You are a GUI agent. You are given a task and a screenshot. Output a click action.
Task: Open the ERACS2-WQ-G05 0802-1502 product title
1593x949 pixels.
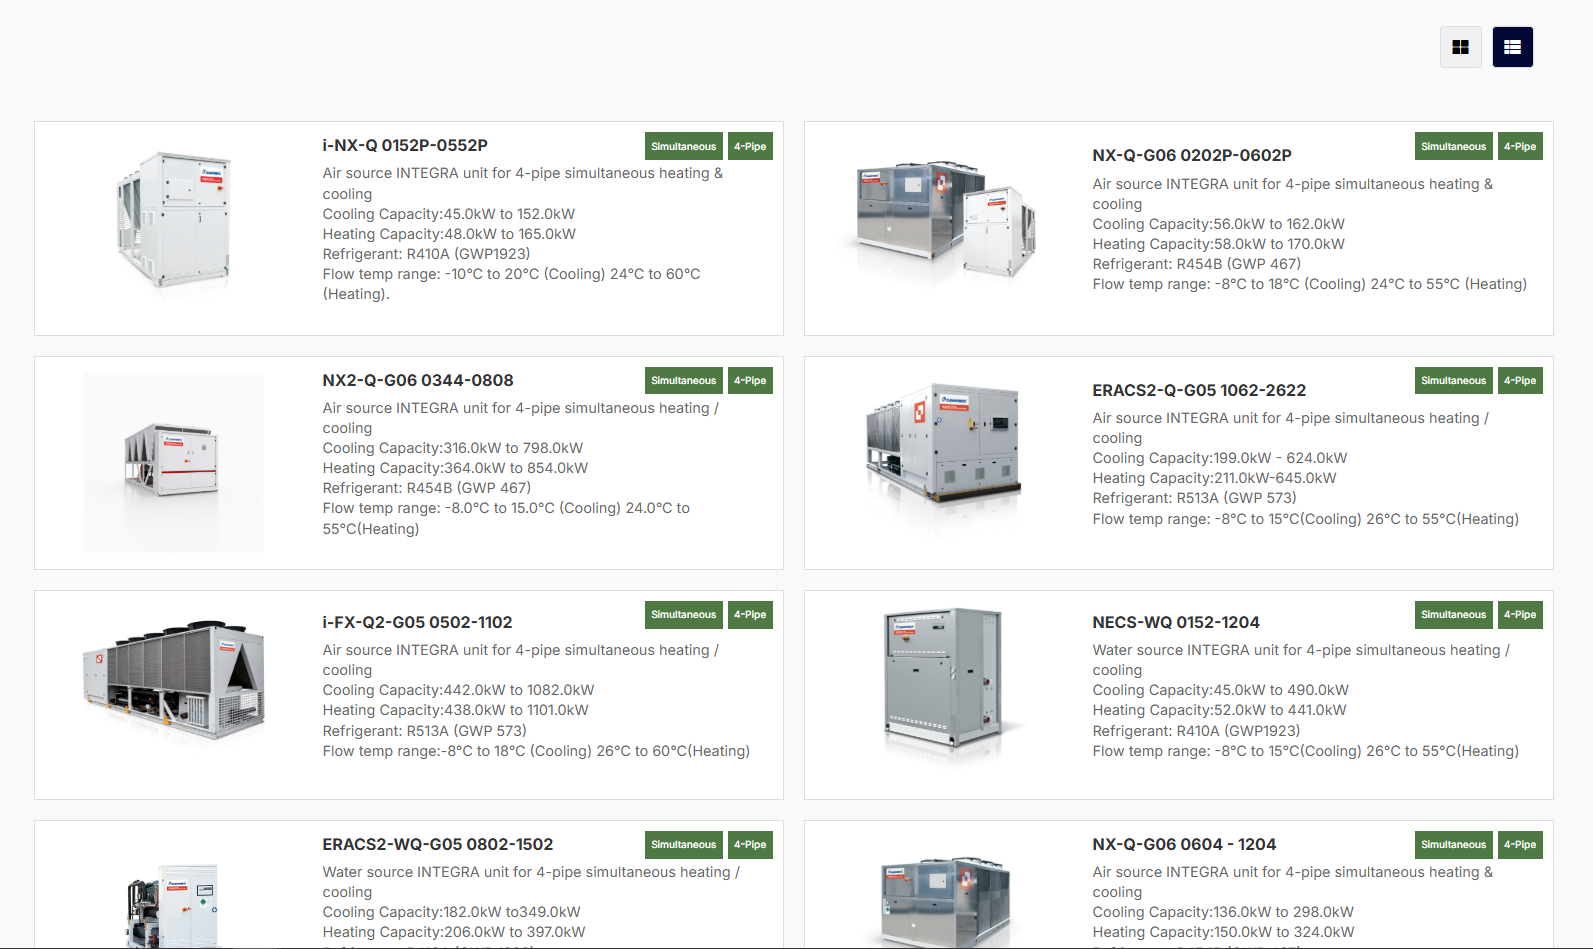pyautogui.click(x=438, y=844)
